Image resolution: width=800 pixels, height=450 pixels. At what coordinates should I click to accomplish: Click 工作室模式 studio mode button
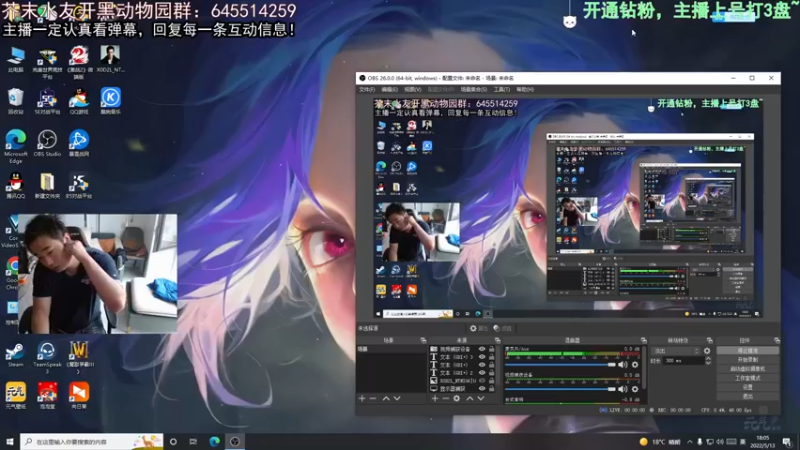(x=747, y=378)
